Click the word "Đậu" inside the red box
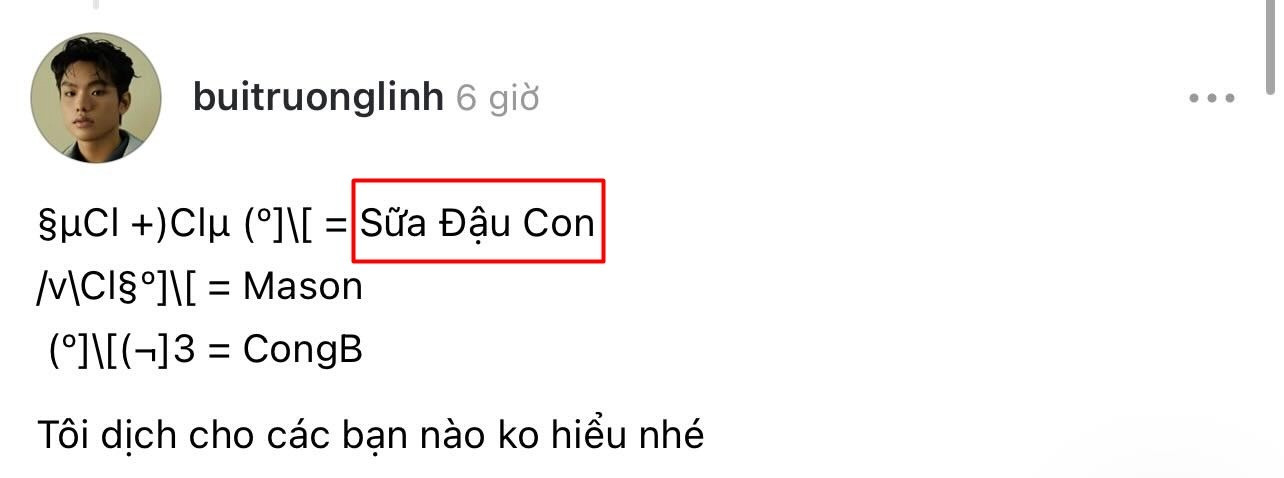1284x478 pixels. pyautogui.click(x=475, y=225)
